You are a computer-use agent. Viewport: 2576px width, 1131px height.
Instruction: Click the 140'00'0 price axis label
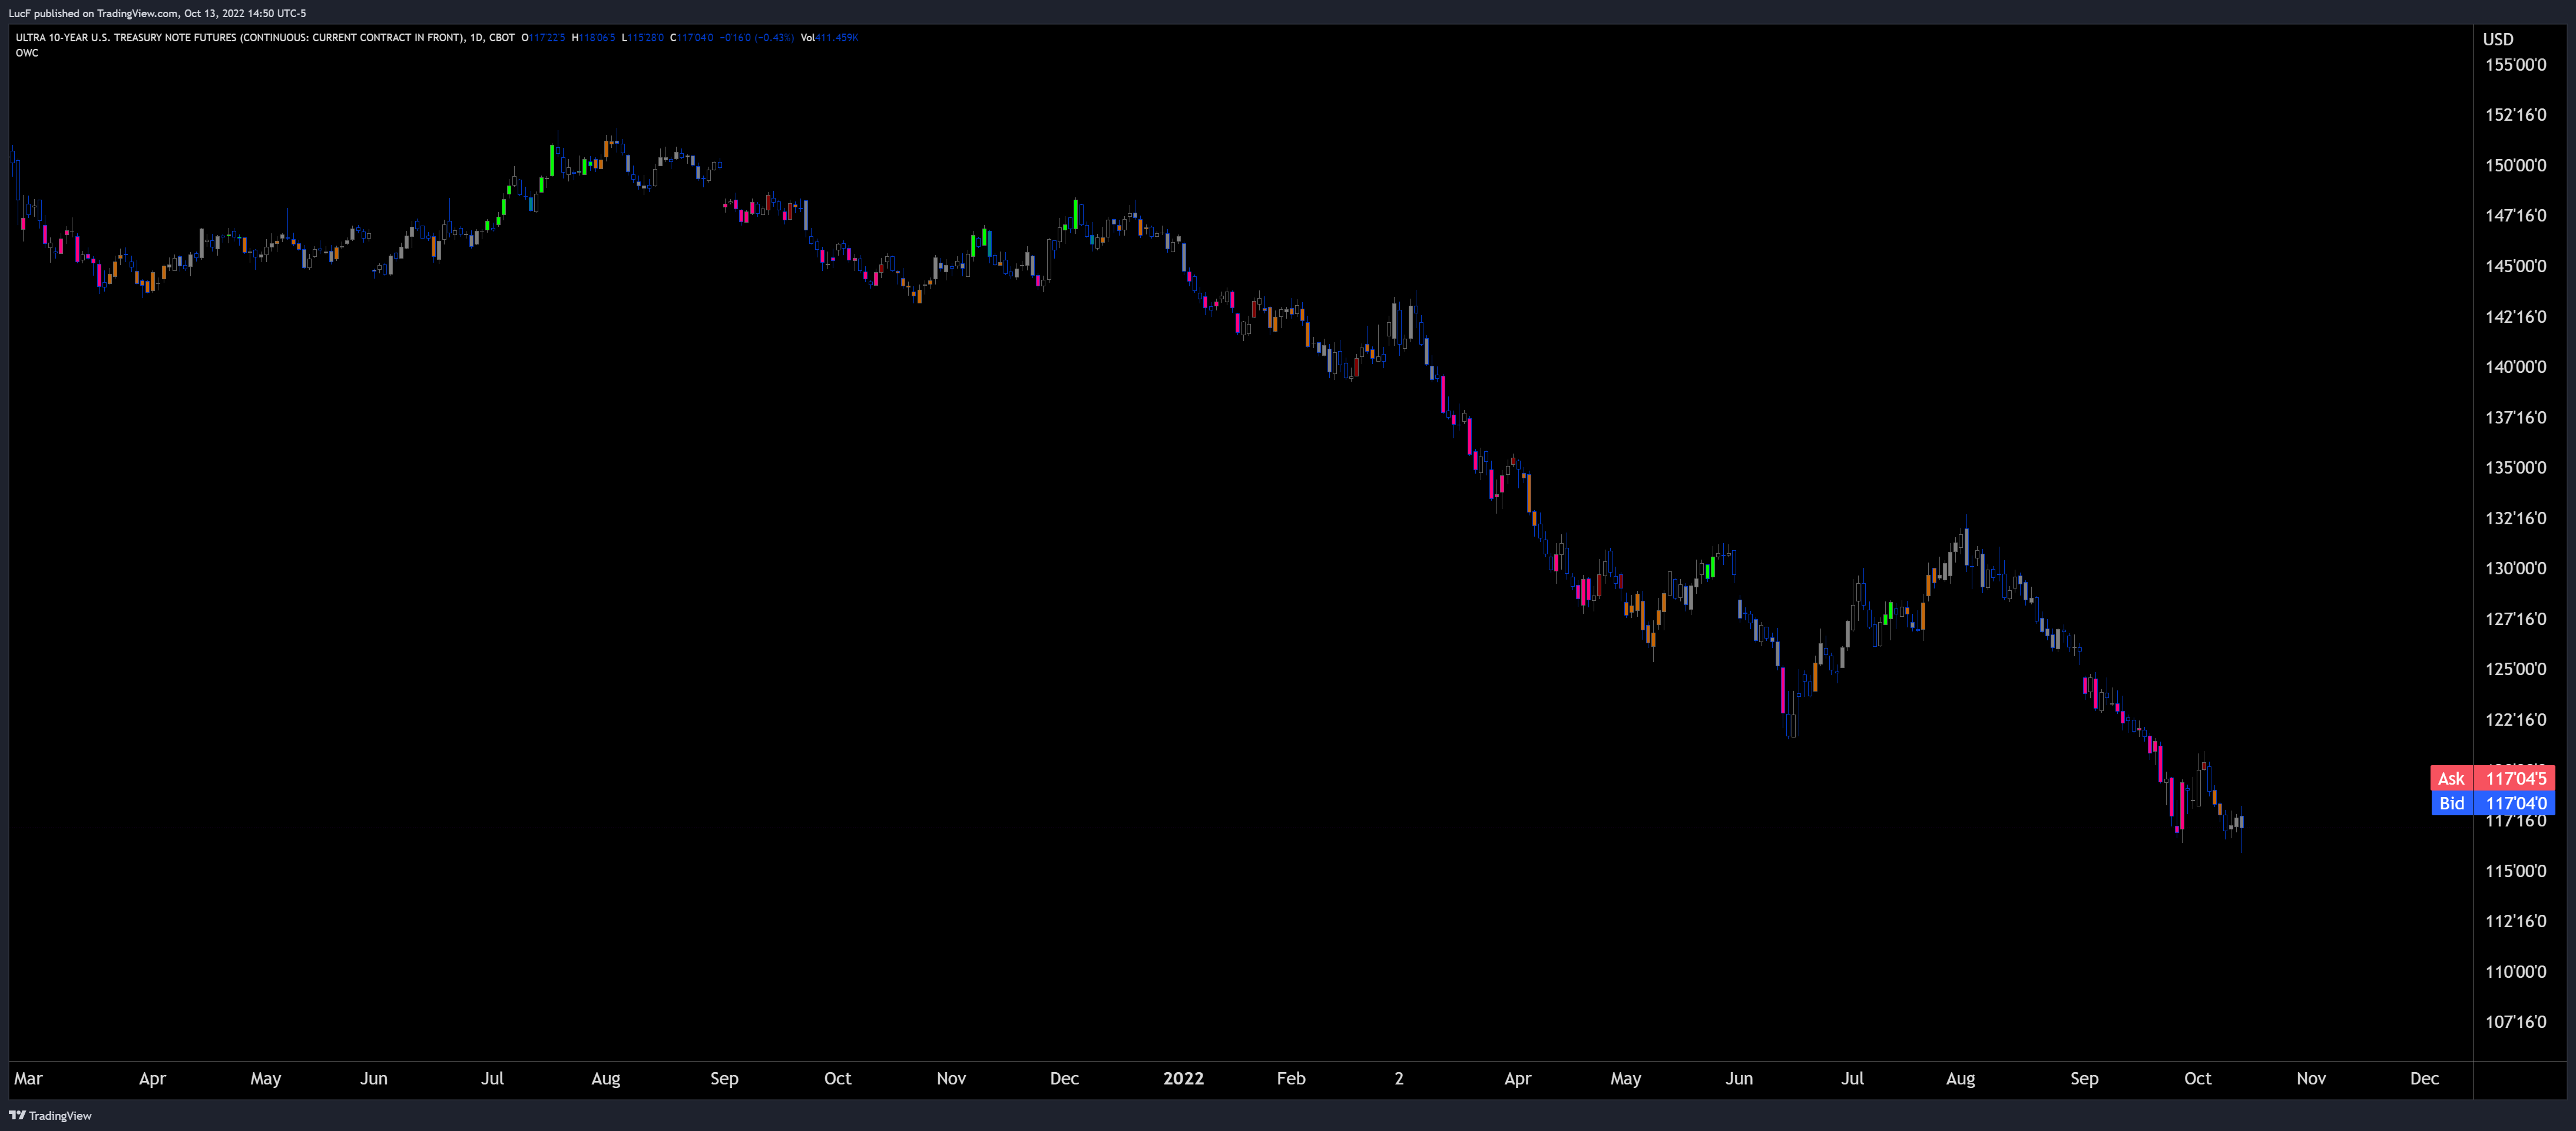click(2516, 367)
